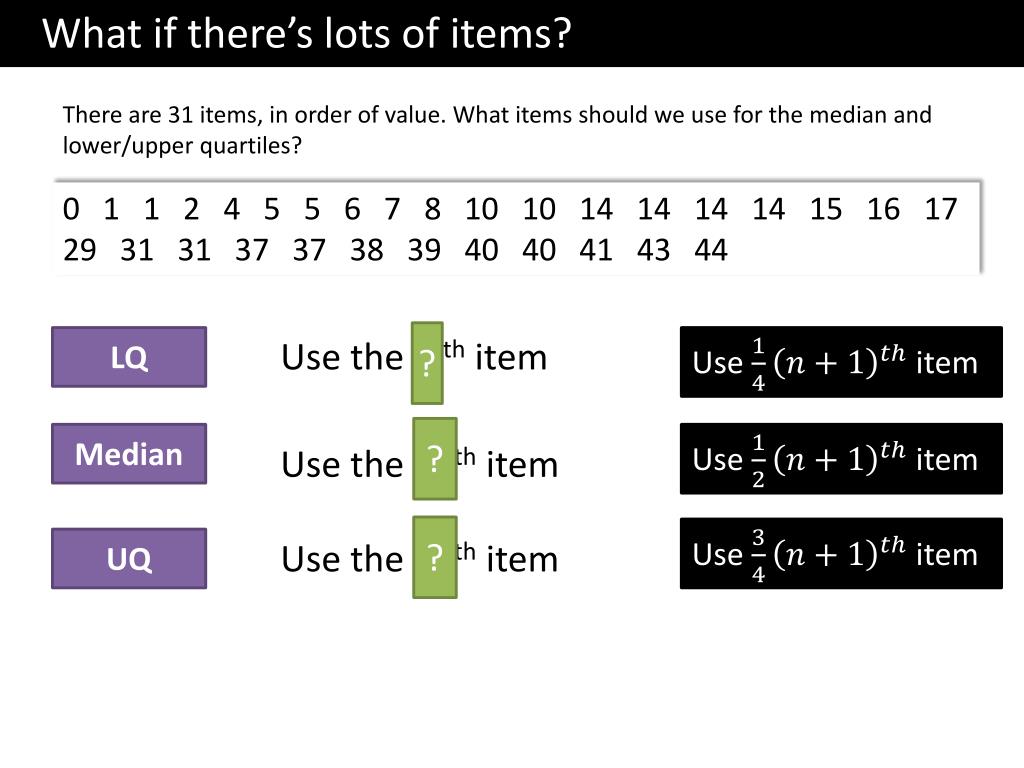
Task: Click the value 8 in the data list
Action: pos(432,210)
